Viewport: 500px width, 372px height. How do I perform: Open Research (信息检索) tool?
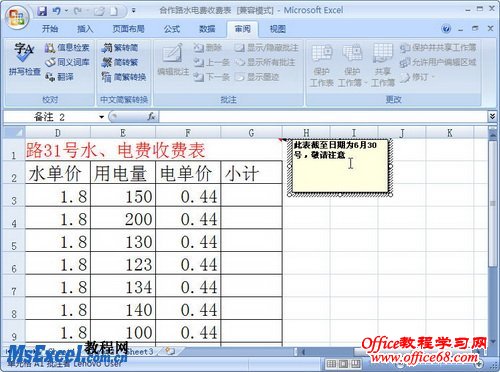click(x=67, y=48)
